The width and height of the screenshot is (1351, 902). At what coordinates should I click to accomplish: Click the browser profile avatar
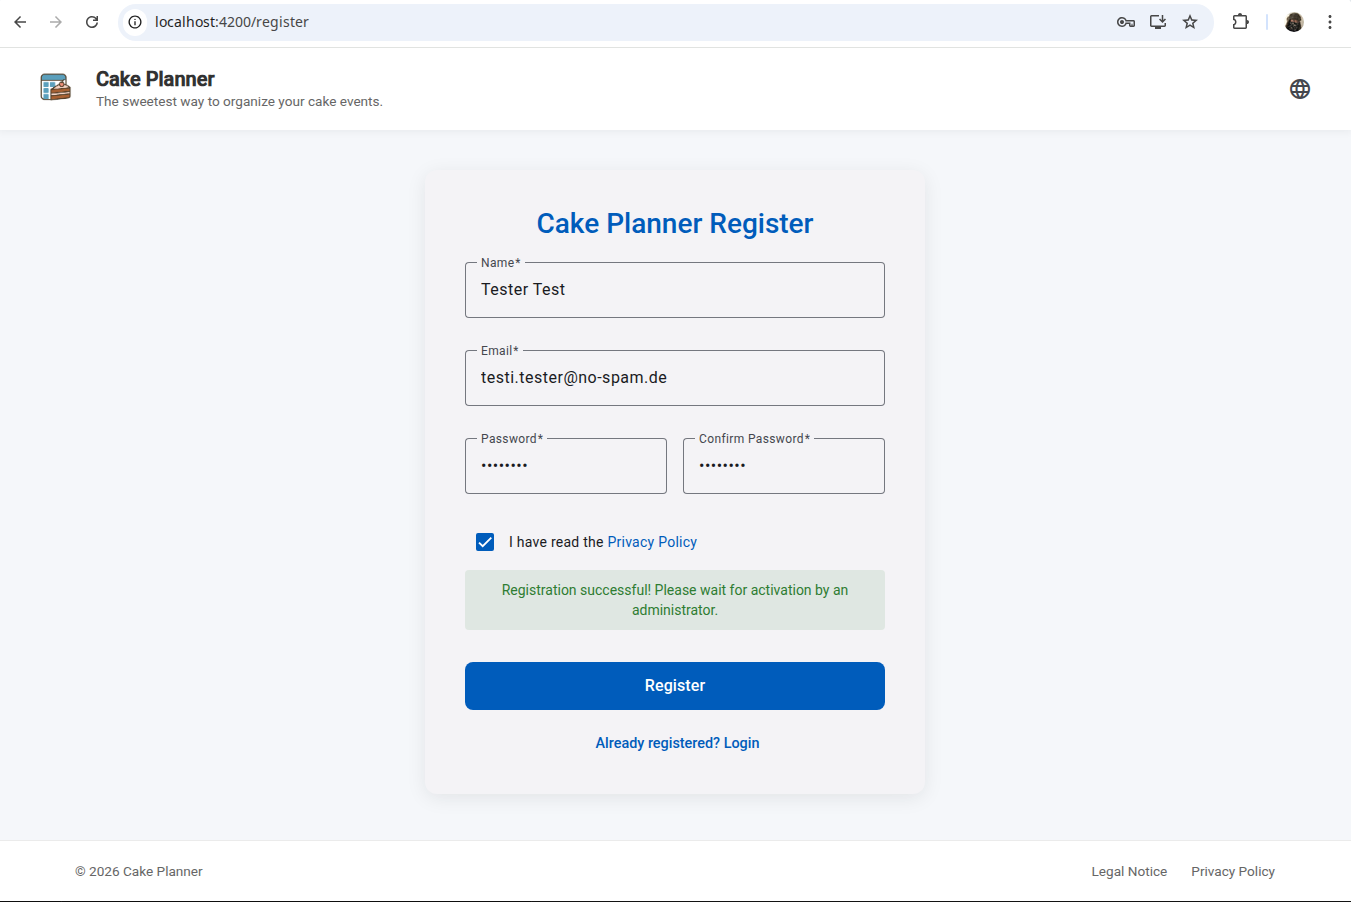[1293, 21]
